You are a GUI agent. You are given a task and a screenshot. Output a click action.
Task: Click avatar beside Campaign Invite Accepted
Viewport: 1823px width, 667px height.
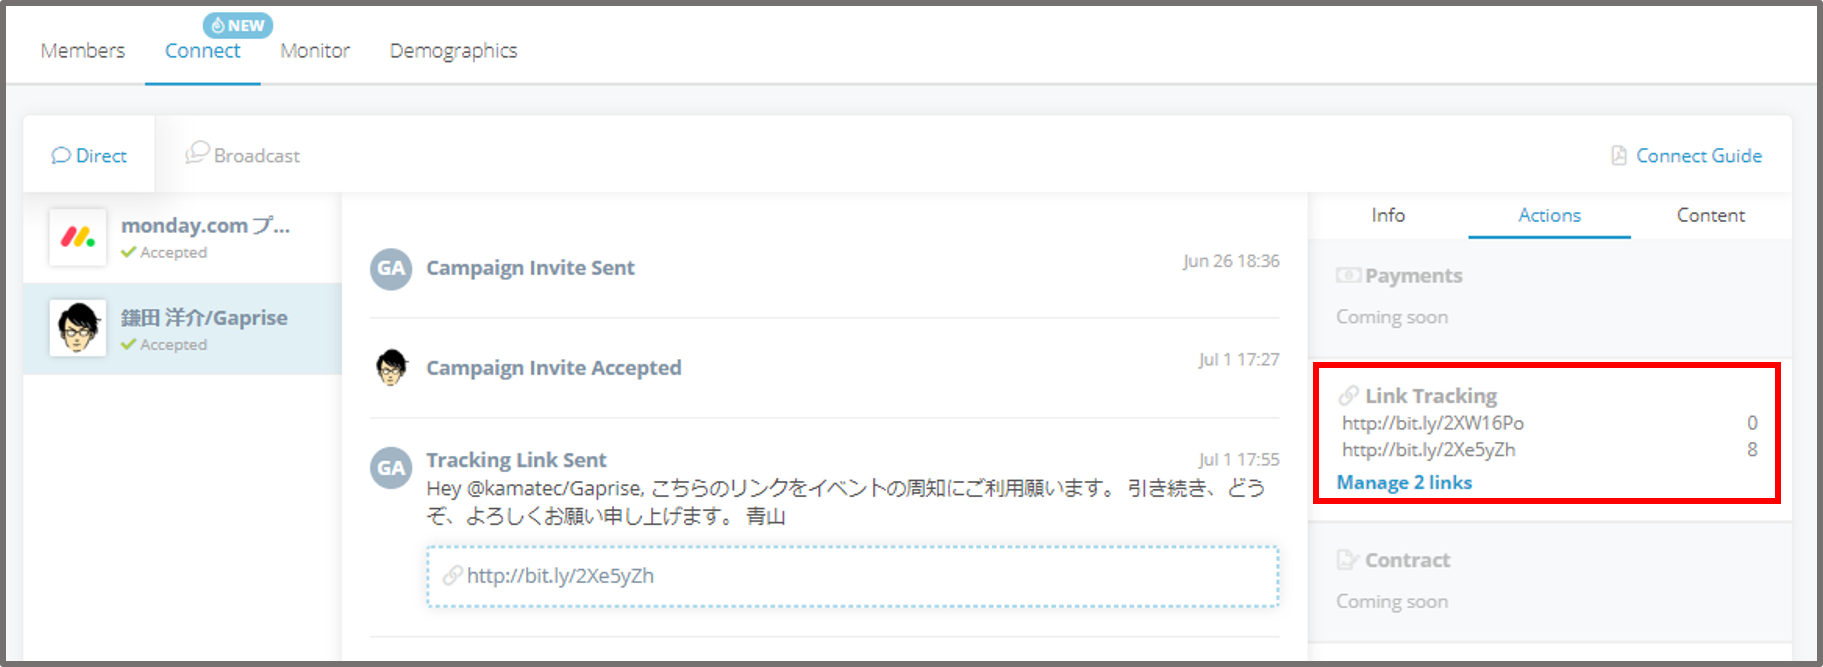click(391, 368)
